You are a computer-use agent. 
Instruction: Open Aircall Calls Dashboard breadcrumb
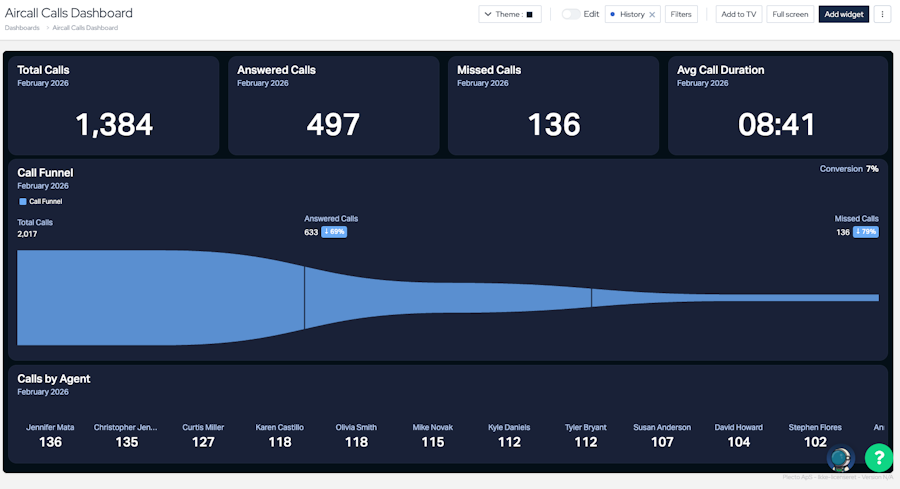pyautogui.click(x=85, y=28)
